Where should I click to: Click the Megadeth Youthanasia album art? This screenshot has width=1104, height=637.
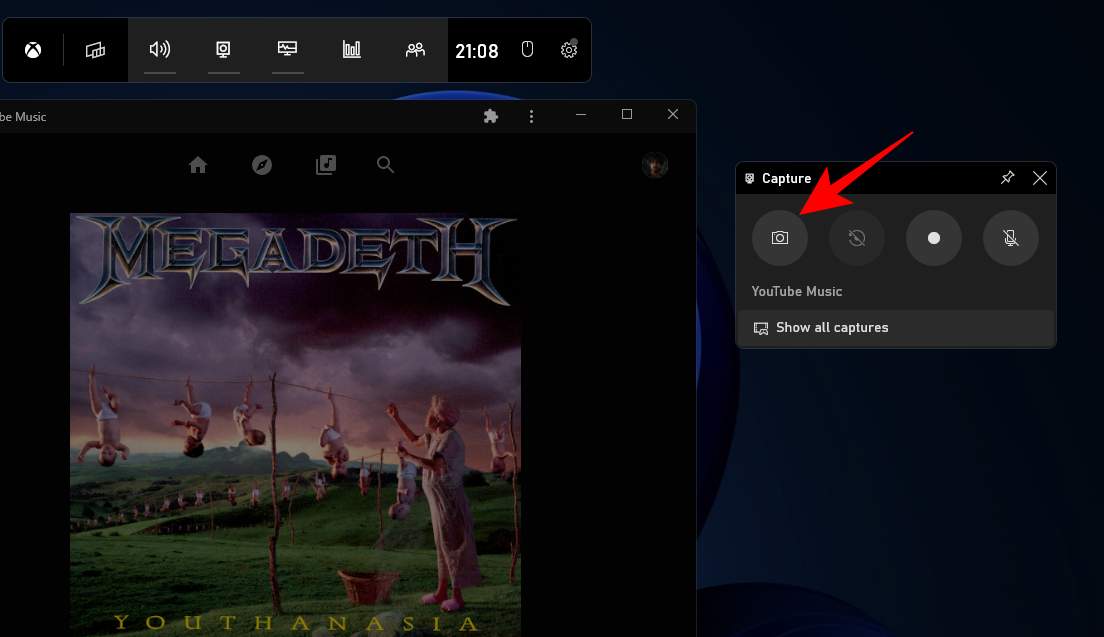(x=295, y=425)
